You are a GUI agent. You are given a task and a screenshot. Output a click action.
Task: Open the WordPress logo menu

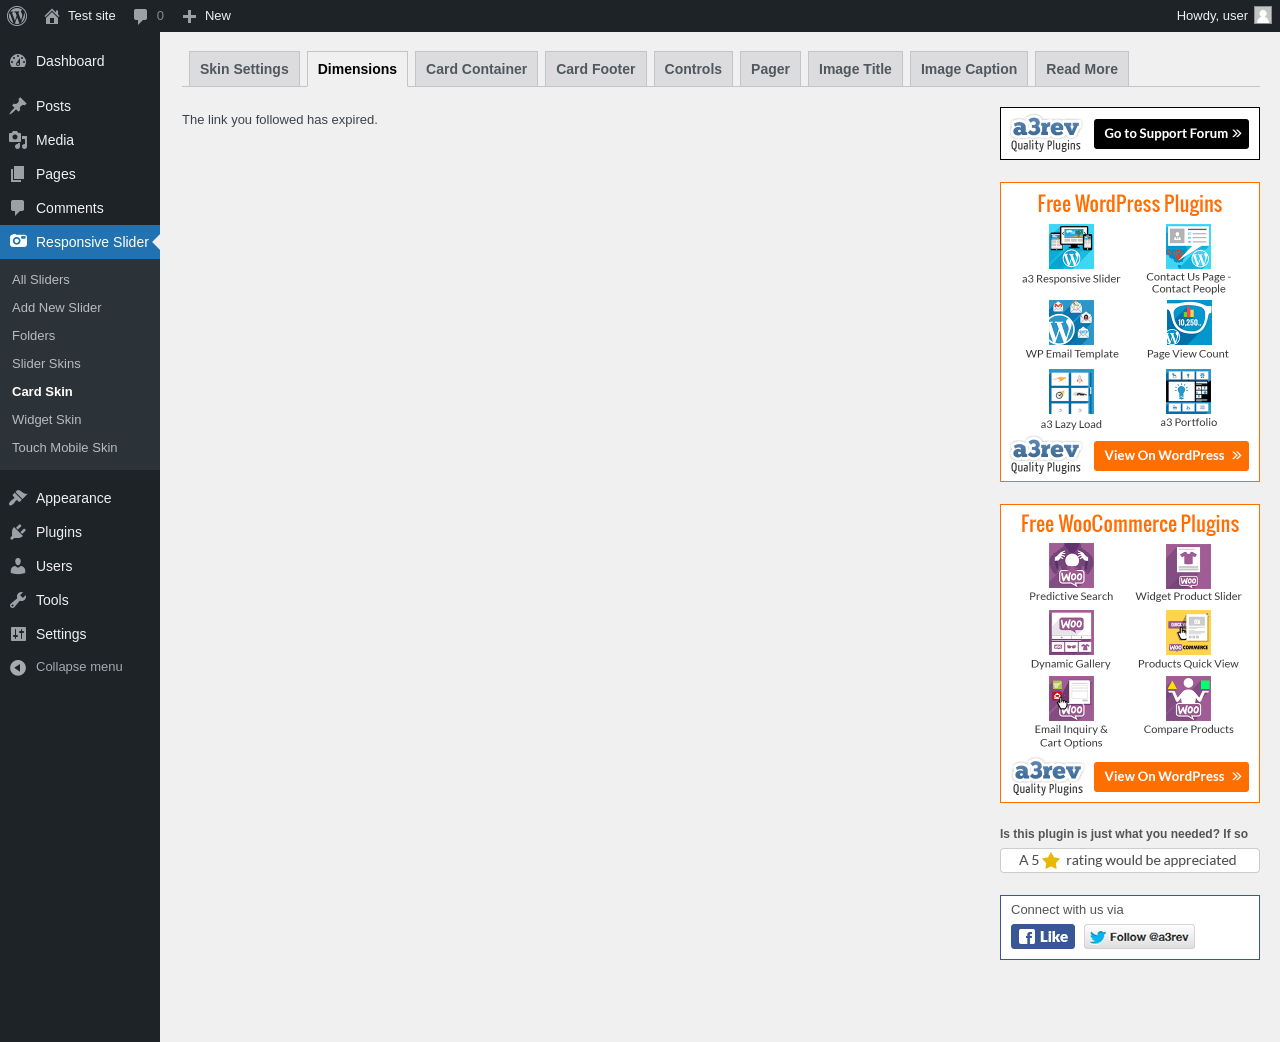point(17,16)
